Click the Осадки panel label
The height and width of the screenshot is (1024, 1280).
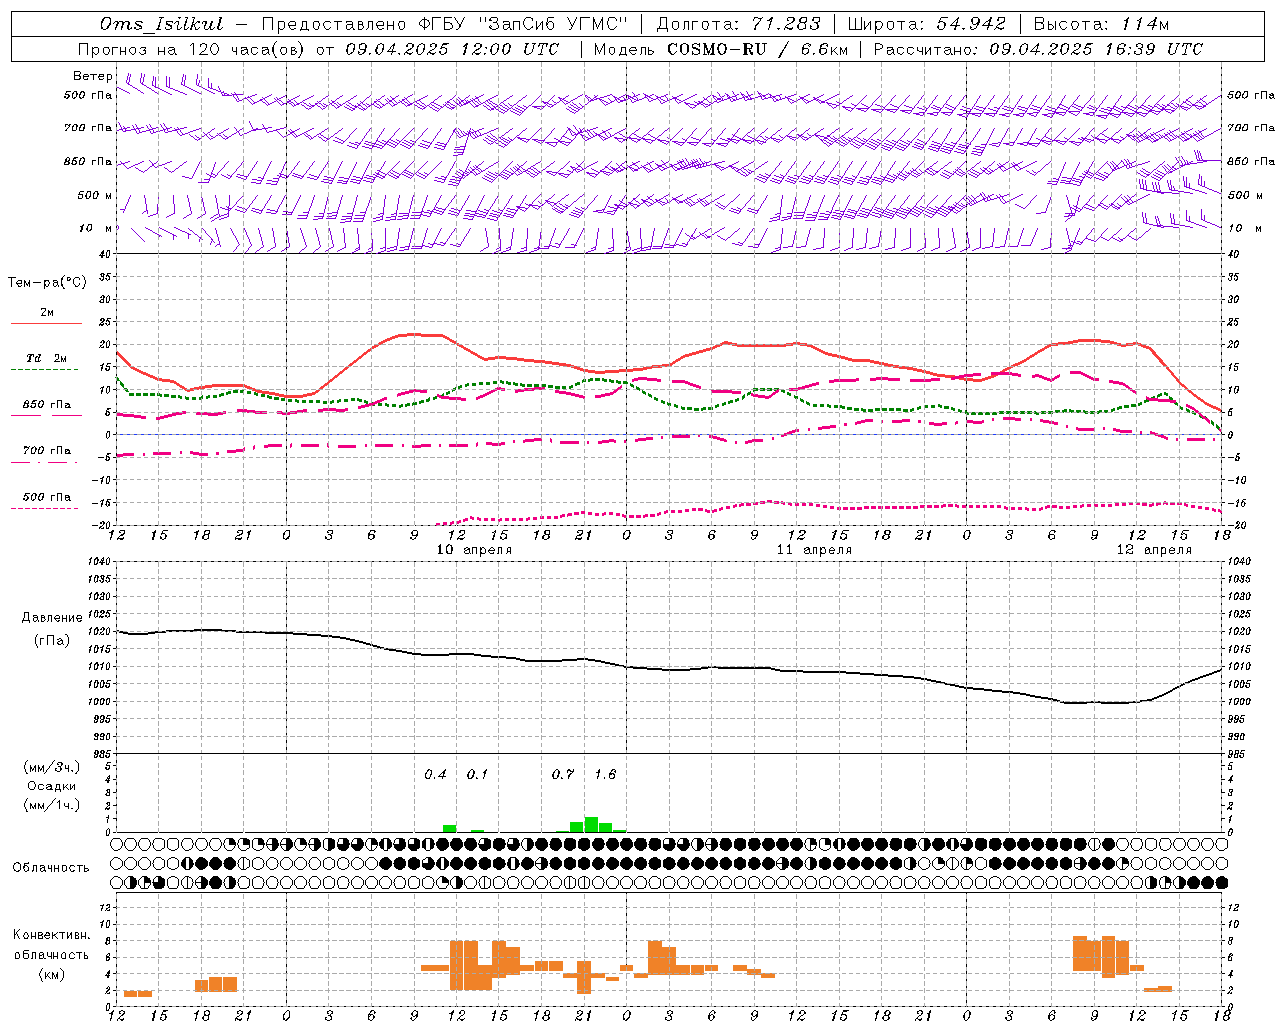(x=51, y=786)
